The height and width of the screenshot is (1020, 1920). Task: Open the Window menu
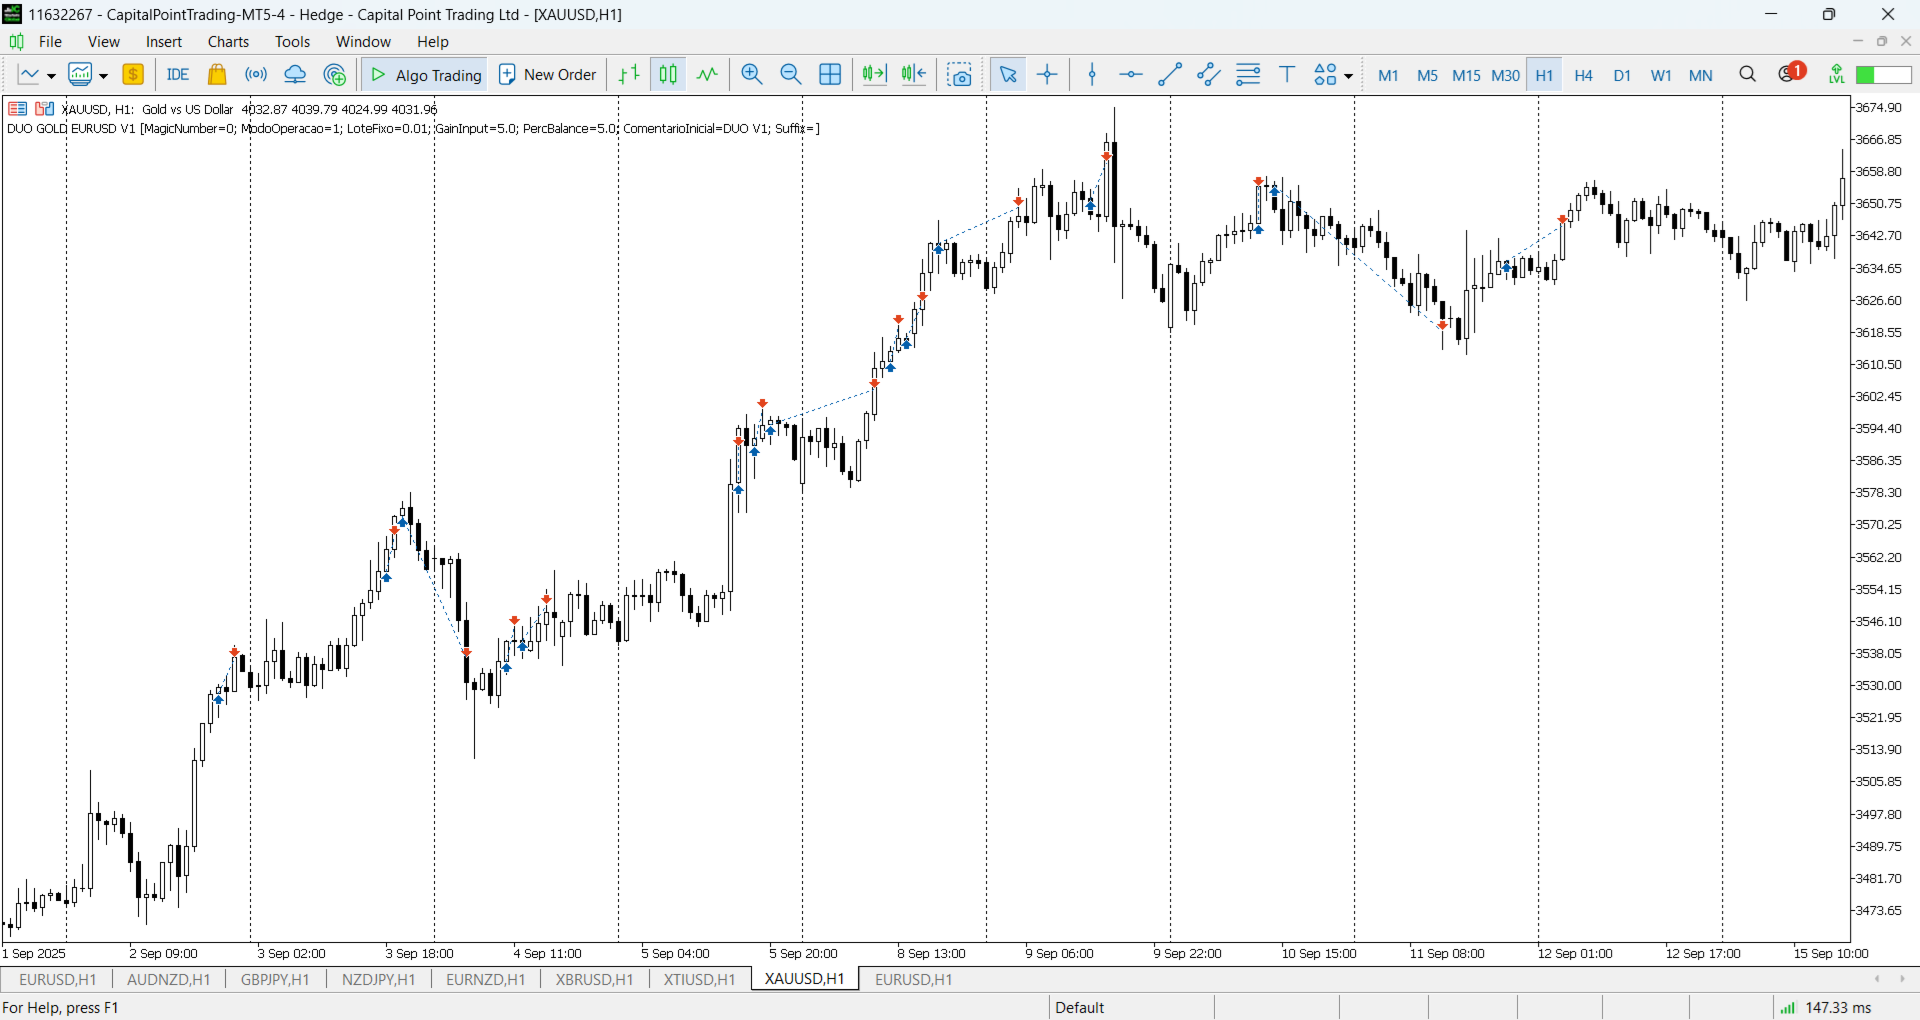(x=363, y=42)
